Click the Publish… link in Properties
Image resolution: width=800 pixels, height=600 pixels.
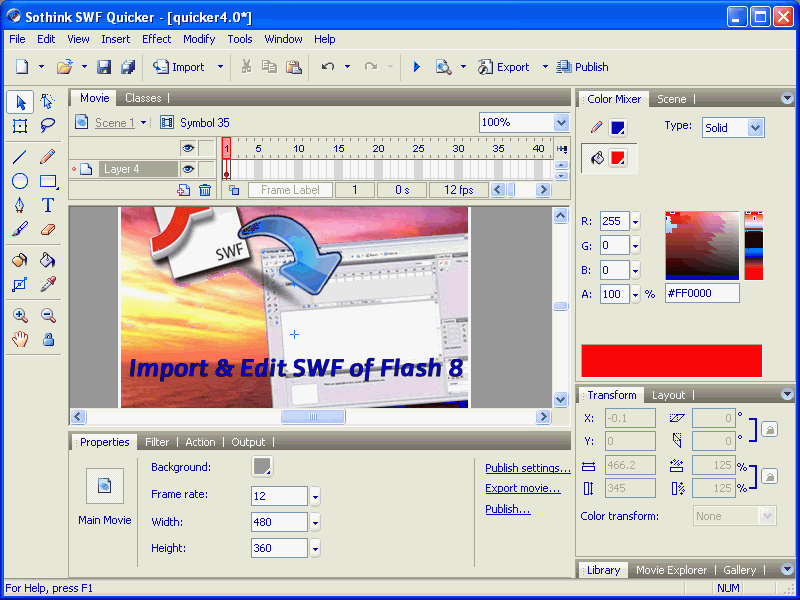pos(508,509)
